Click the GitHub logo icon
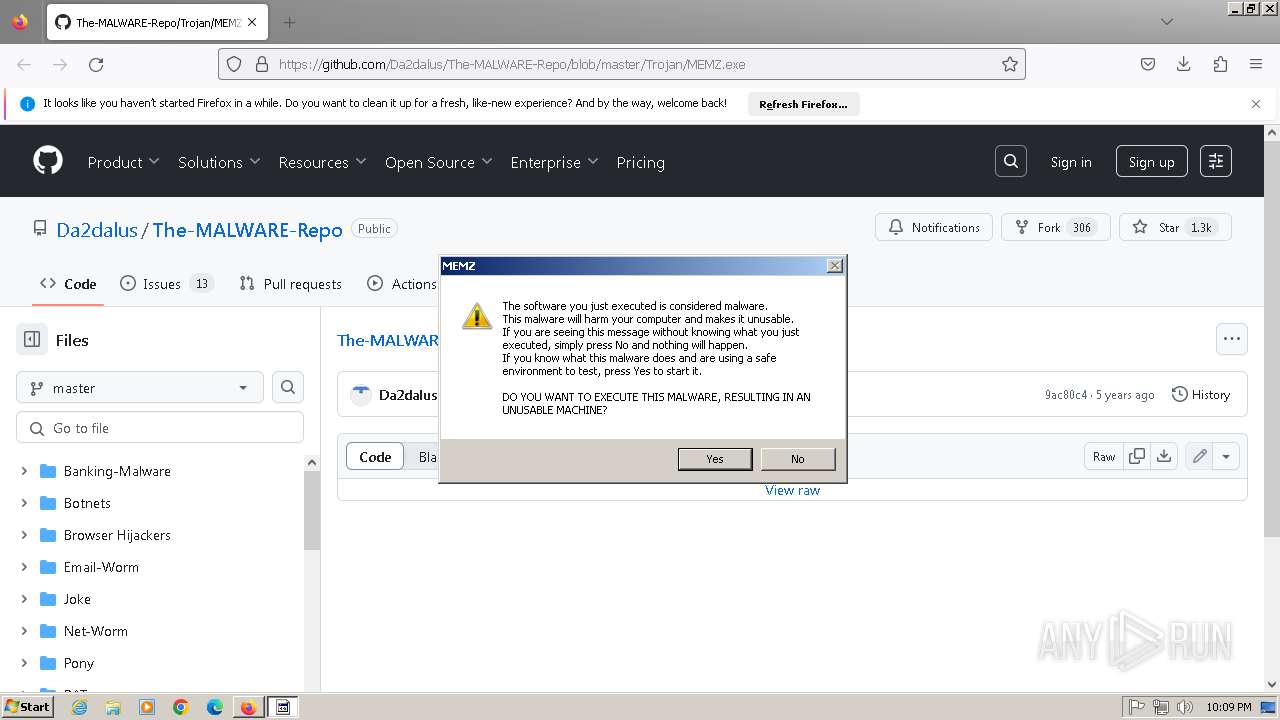 [48, 161]
